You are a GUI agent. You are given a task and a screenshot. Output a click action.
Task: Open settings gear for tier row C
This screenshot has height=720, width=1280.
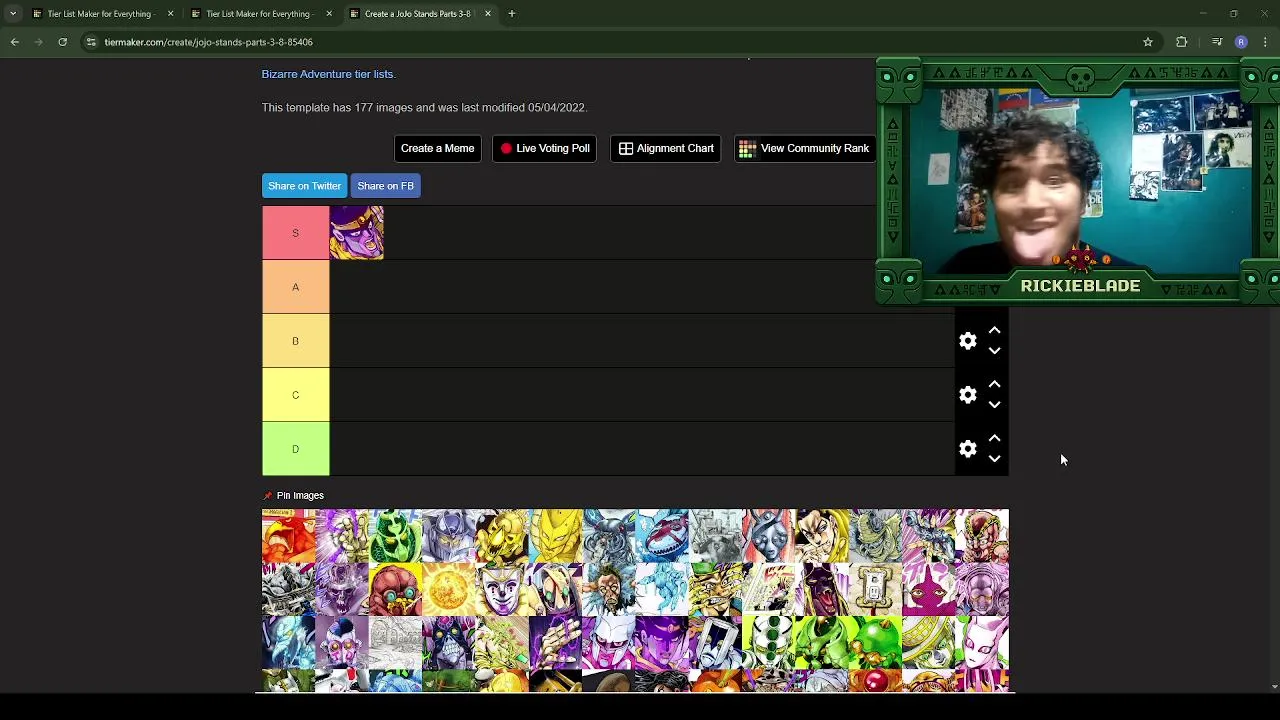point(967,395)
